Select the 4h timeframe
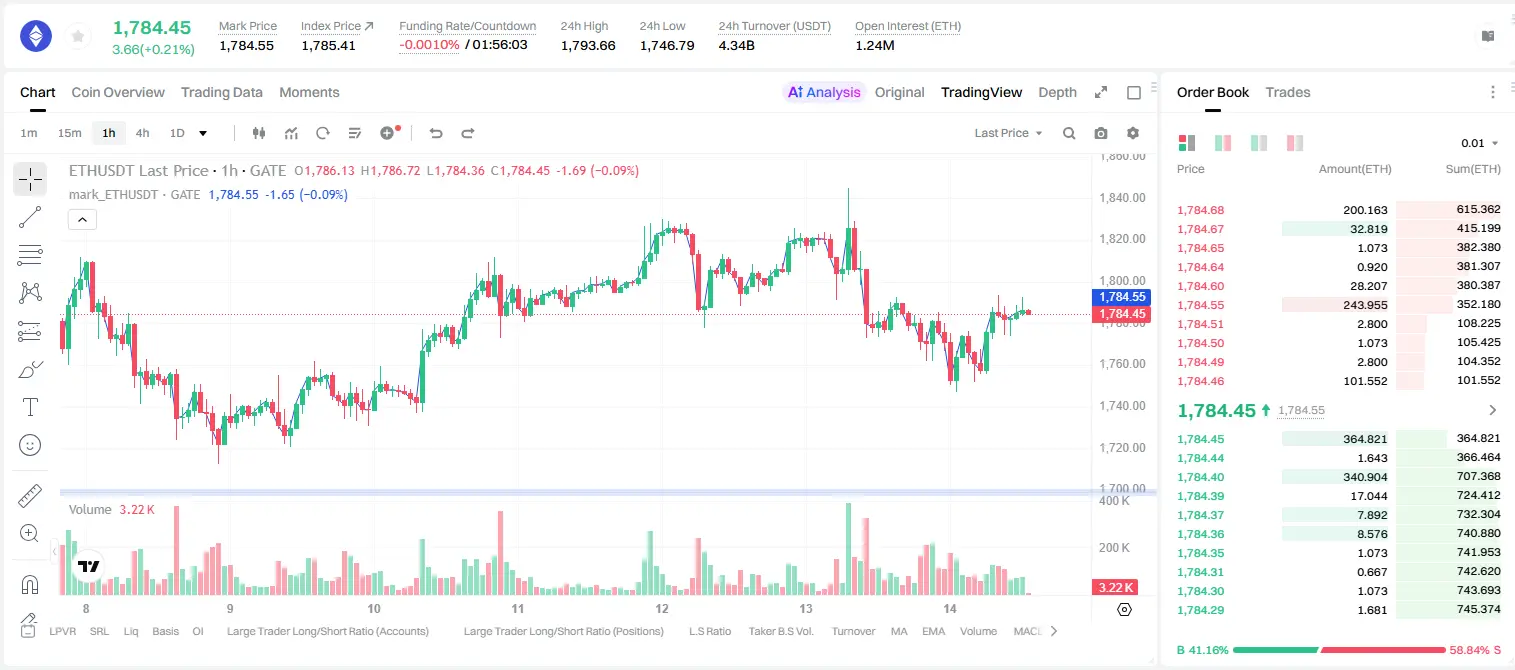The height and width of the screenshot is (670, 1515). 142,133
